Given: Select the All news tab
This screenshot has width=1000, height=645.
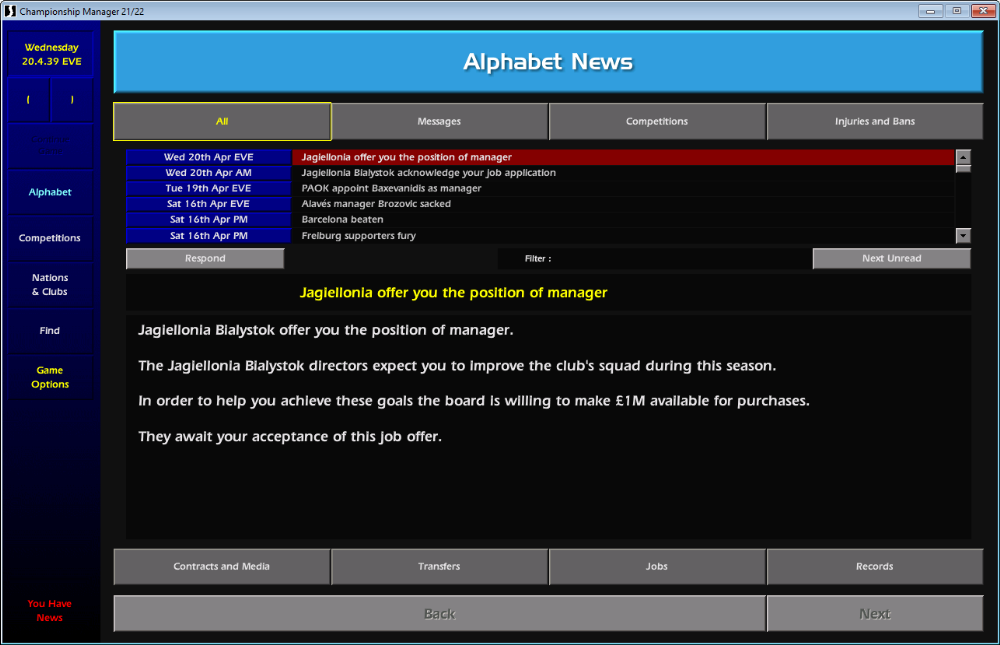Looking at the screenshot, I should coord(222,121).
